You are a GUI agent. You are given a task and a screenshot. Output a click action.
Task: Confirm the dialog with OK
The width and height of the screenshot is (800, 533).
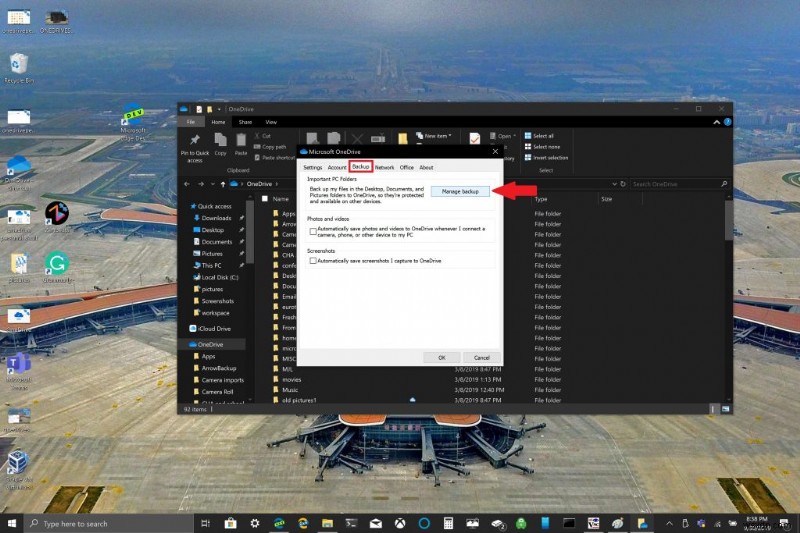click(x=442, y=358)
